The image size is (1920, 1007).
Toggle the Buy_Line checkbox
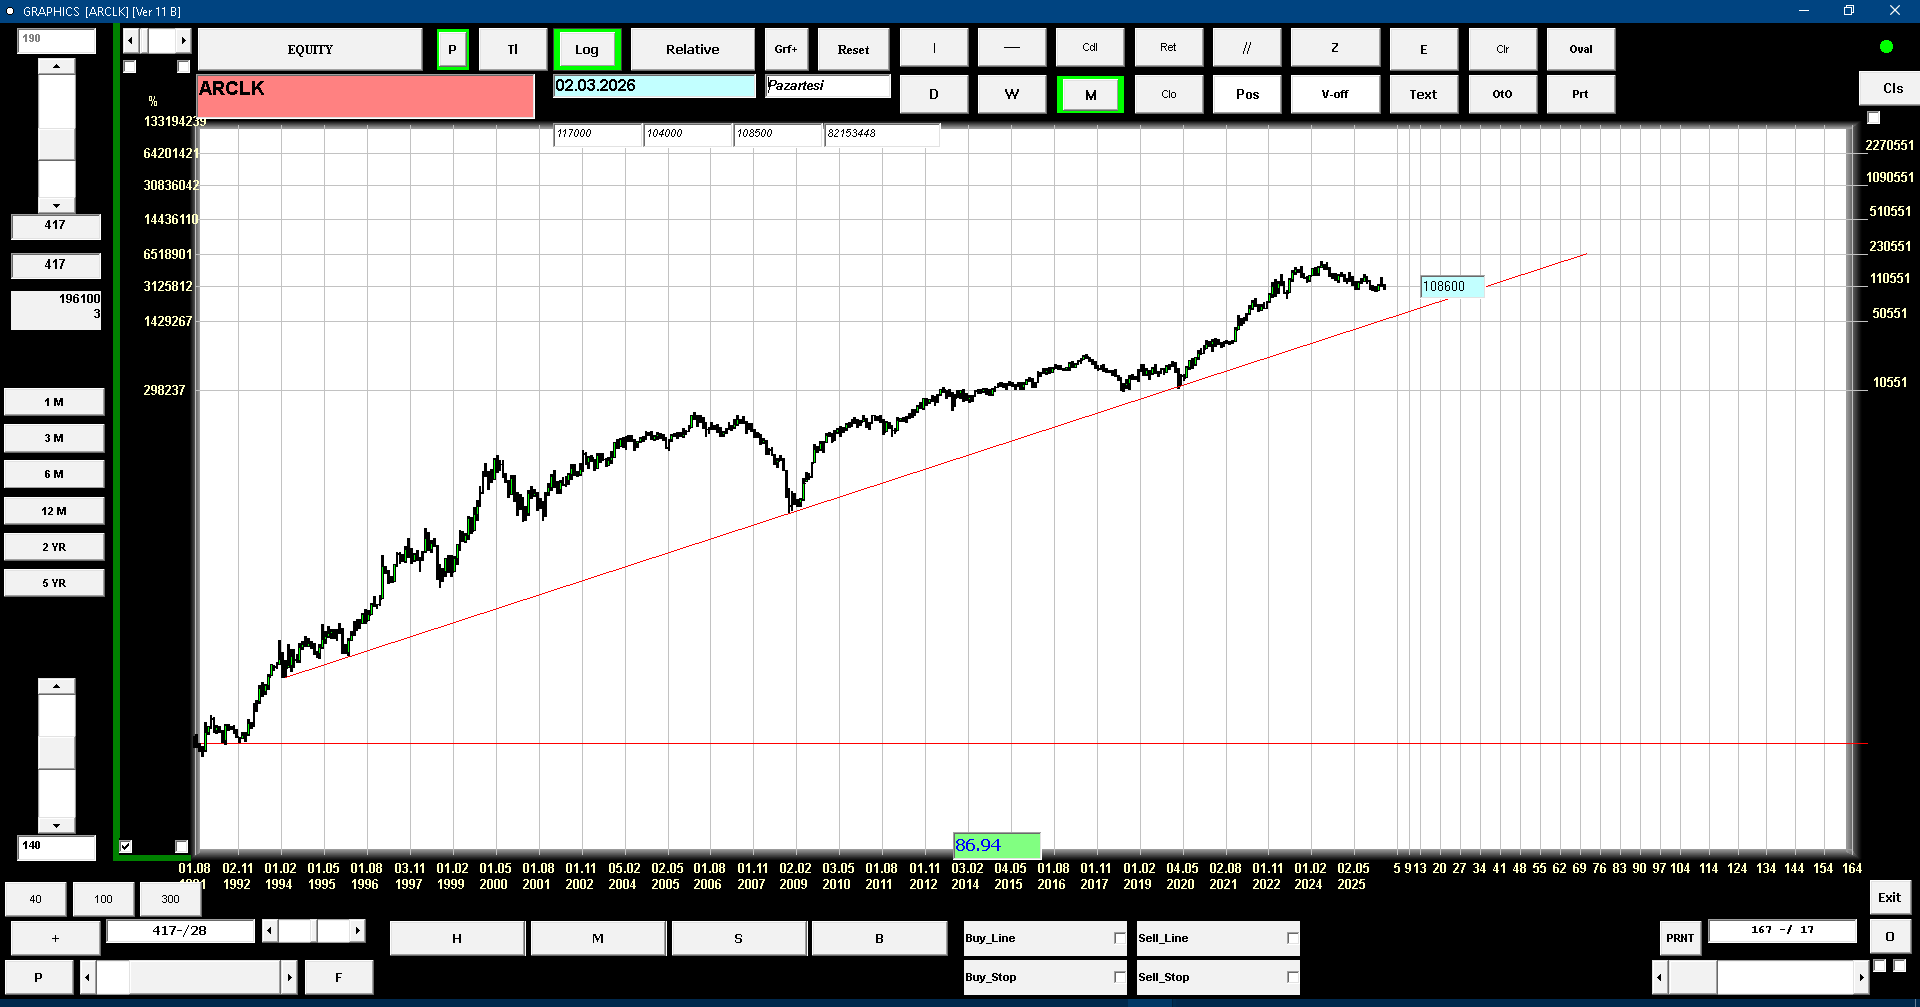coord(1119,938)
